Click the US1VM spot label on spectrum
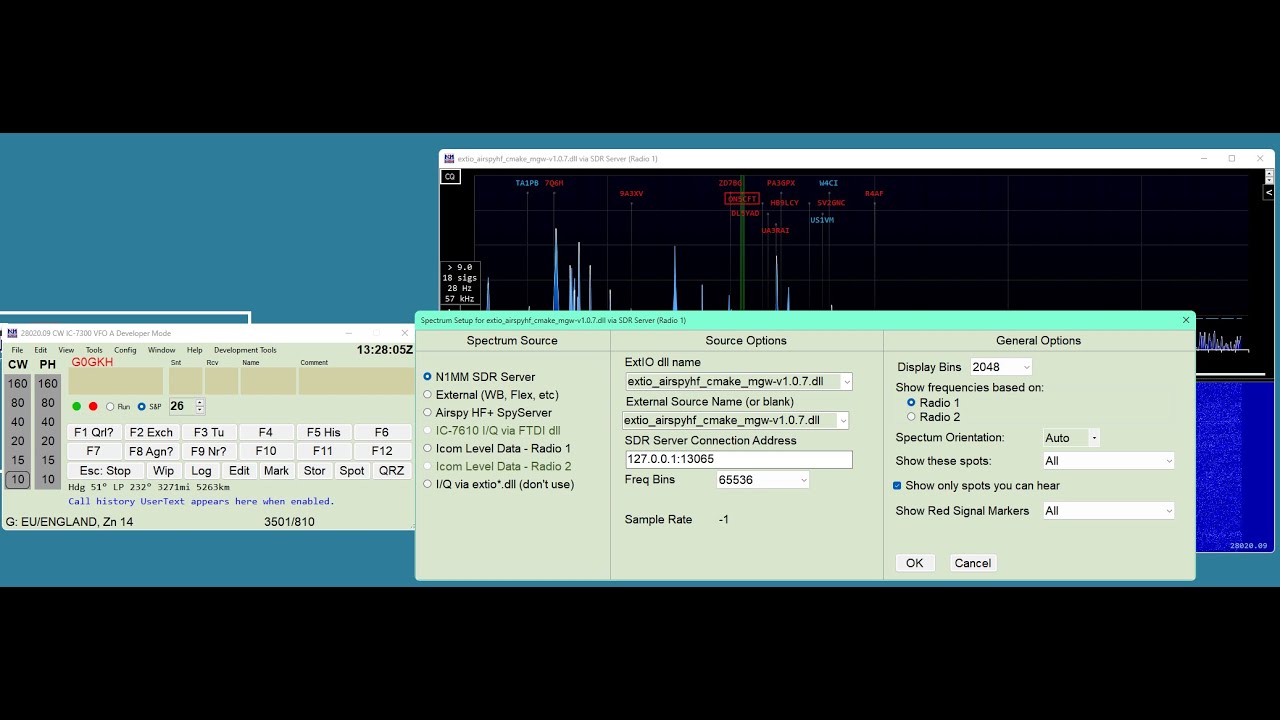The width and height of the screenshot is (1280, 720). pyautogui.click(x=822, y=220)
